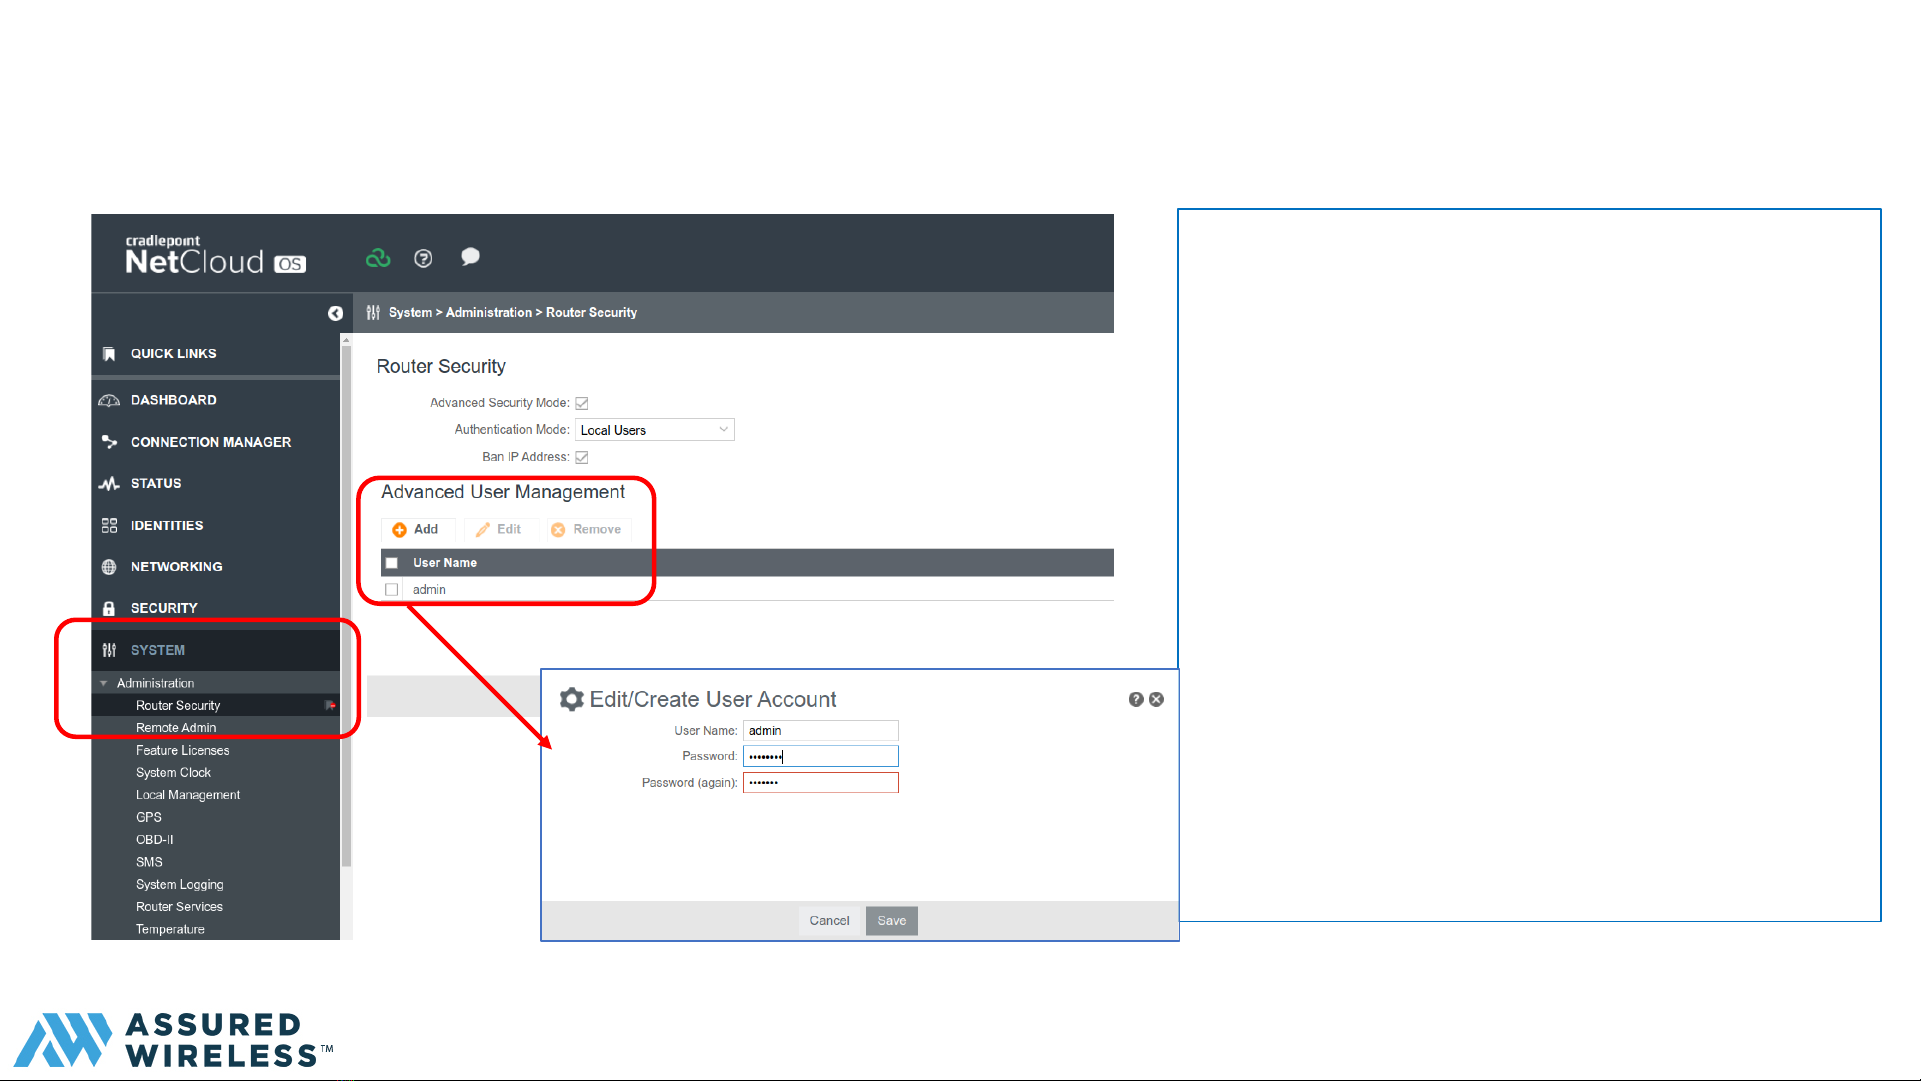Check the admin user row checkbox
1921x1081 pixels.
392,590
